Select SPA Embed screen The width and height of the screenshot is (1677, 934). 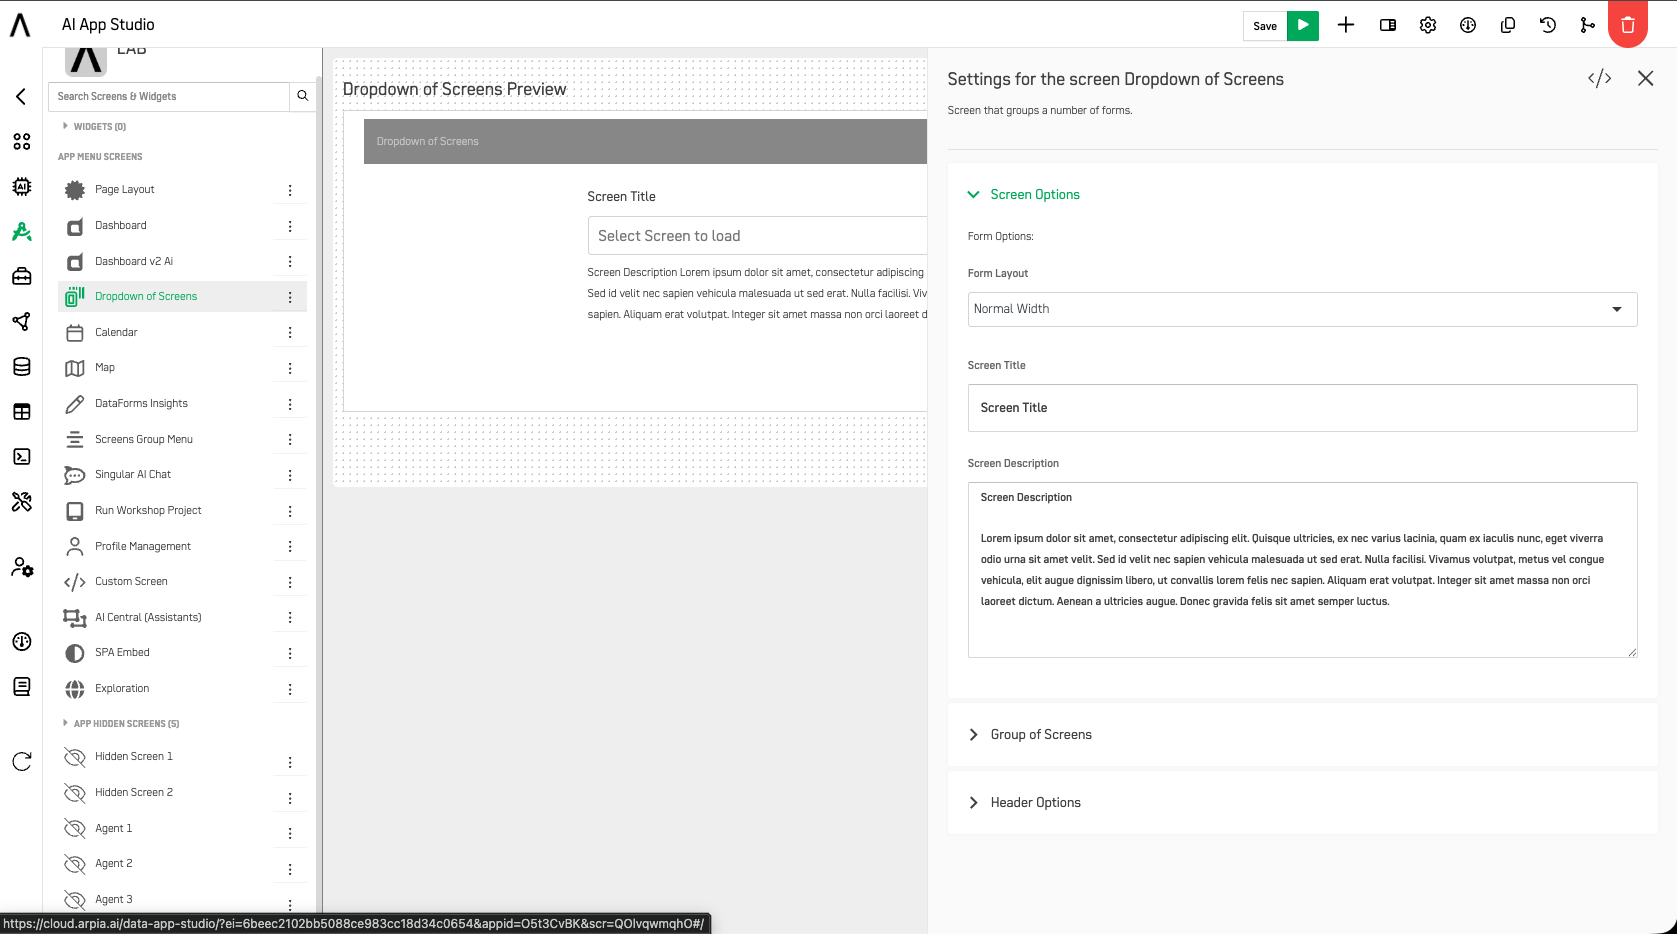point(122,653)
